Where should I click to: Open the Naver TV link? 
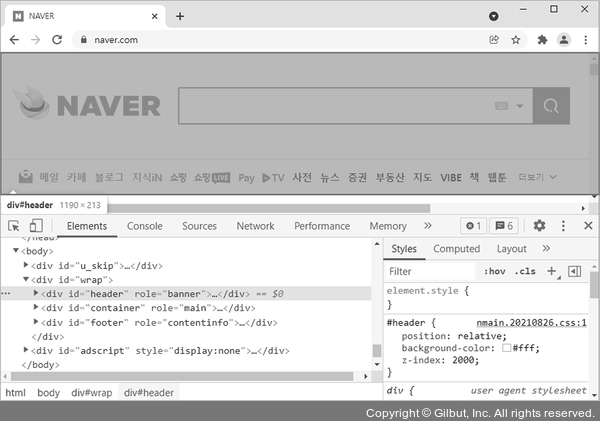click(273, 178)
